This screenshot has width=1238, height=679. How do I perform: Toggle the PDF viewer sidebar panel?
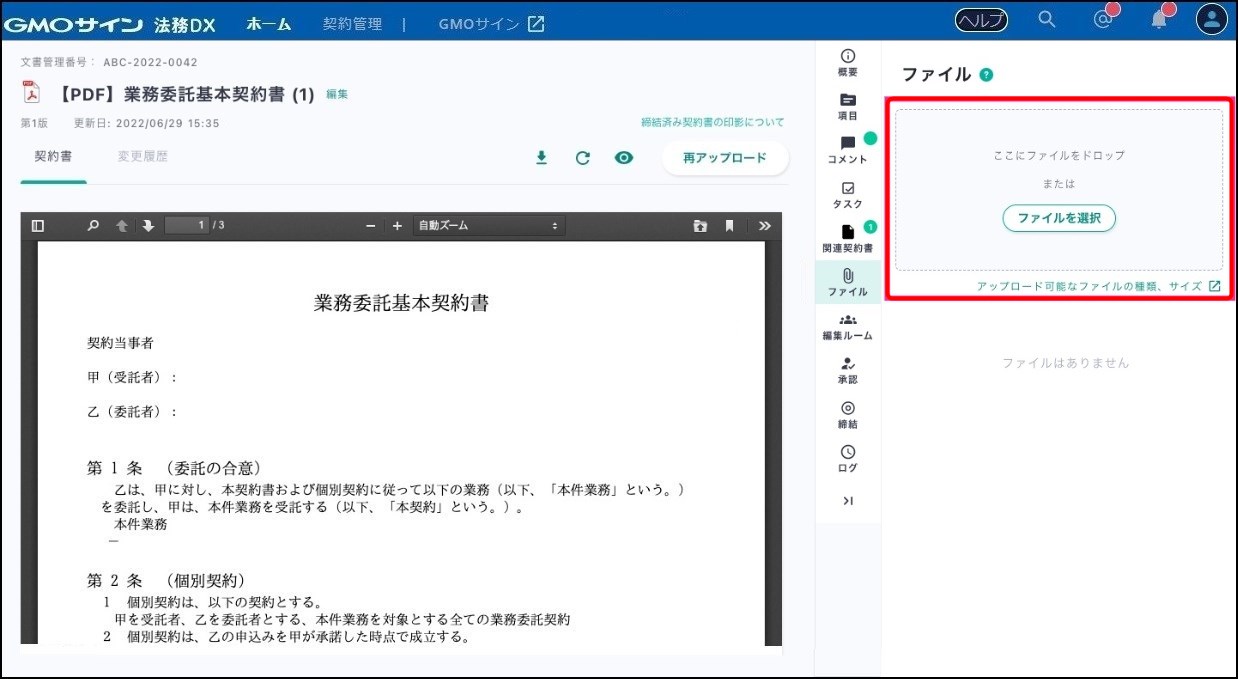38,226
